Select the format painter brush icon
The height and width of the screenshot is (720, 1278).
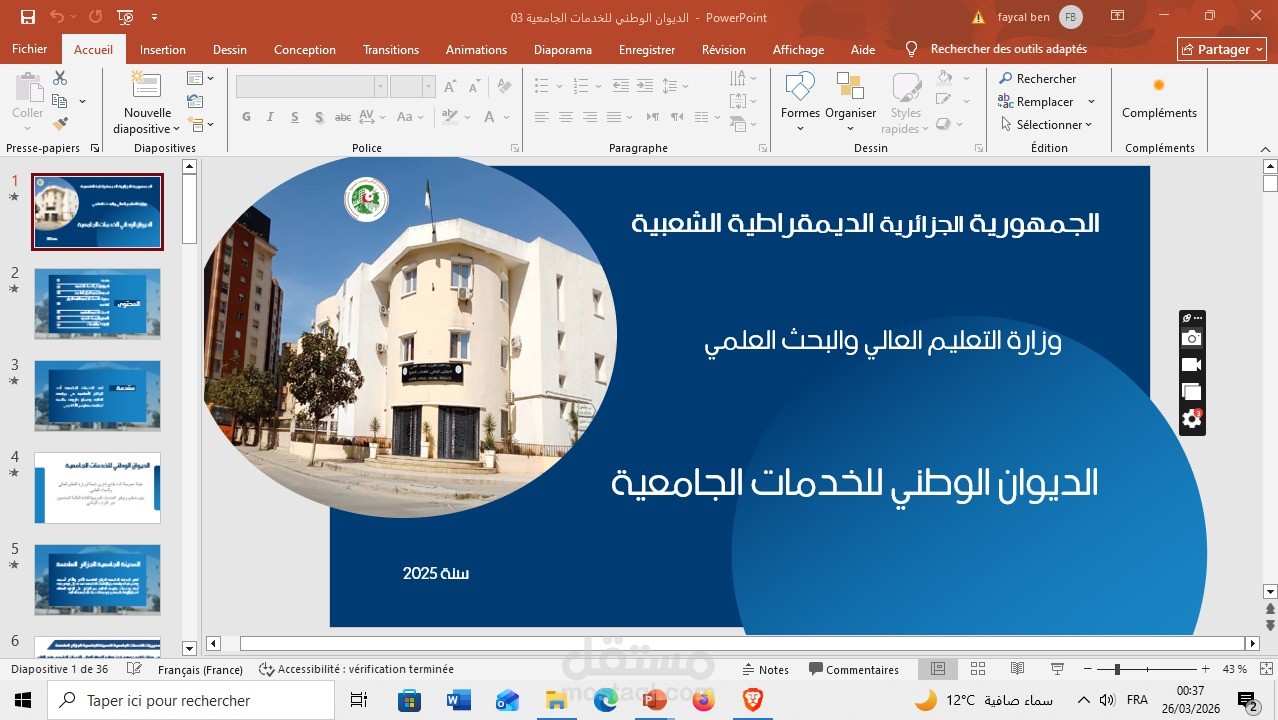[x=60, y=122]
